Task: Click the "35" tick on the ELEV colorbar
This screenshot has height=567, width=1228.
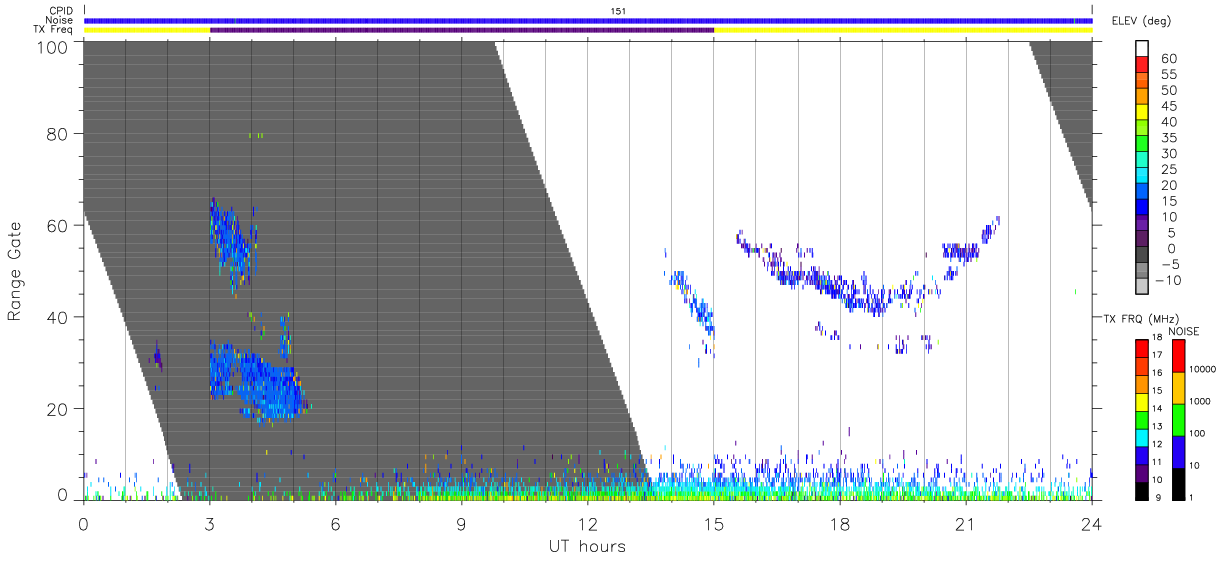Action: 1168,138
